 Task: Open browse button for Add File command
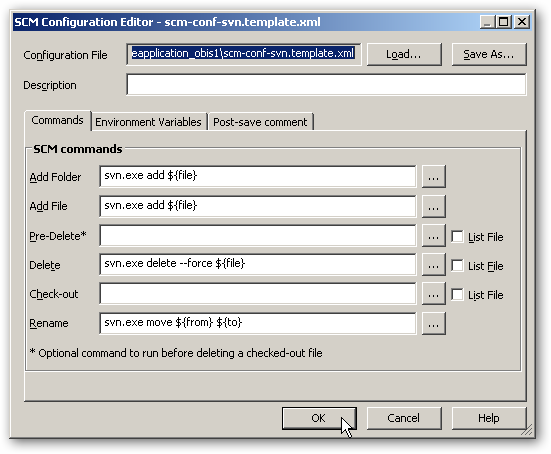[x=433, y=206]
